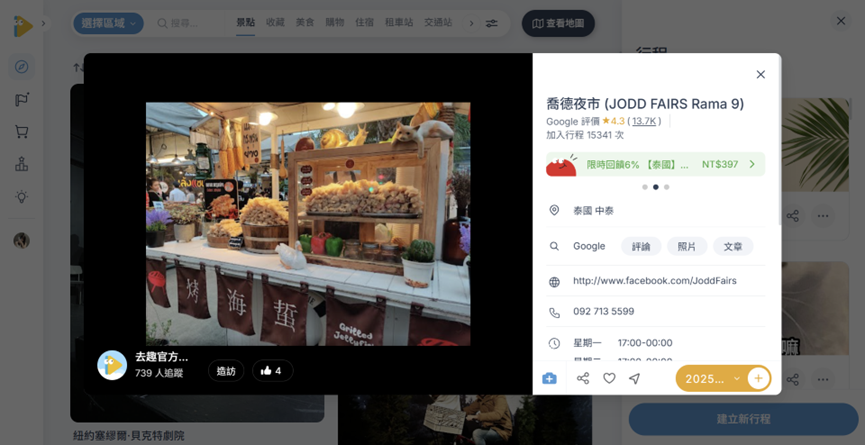Add place to trip with plus button
Image resolution: width=865 pixels, height=445 pixels.
click(x=759, y=378)
